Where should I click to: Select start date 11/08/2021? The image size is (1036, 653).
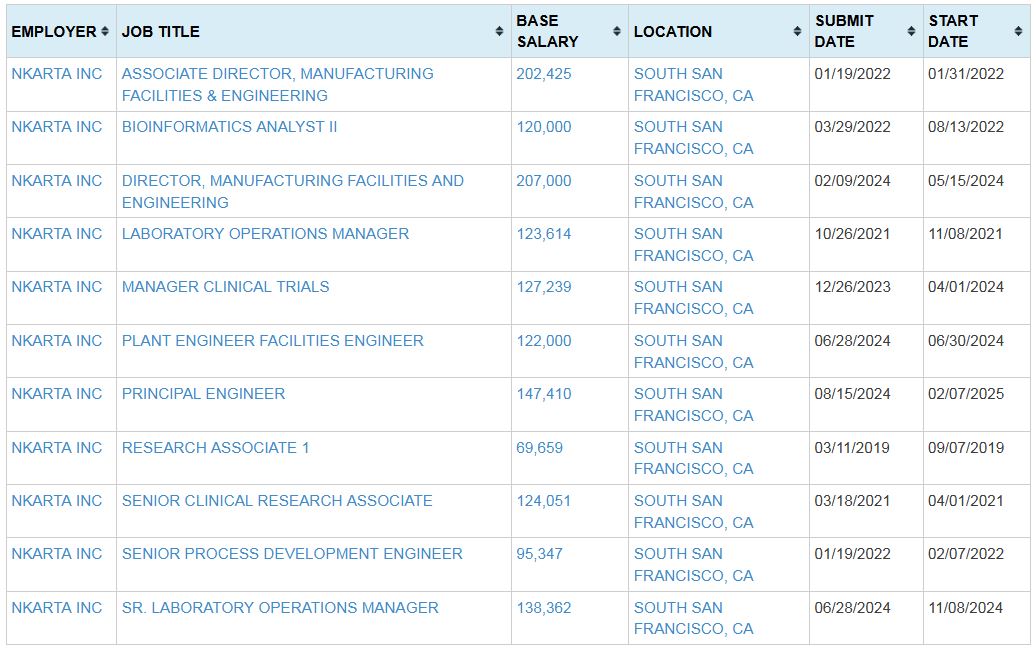click(965, 234)
